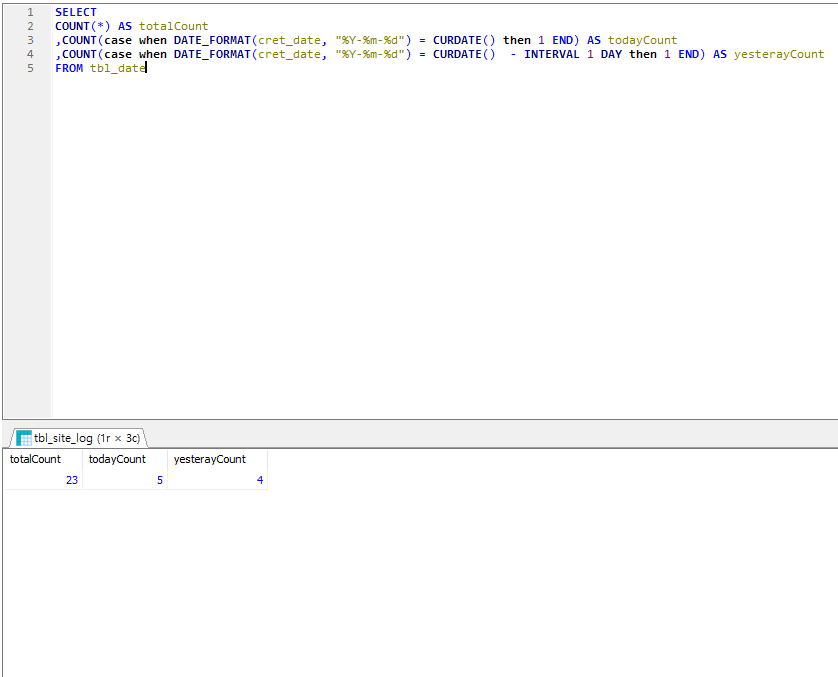Click yesterayCount alias in query line 4
This screenshot has width=838, height=677.
click(779, 54)
